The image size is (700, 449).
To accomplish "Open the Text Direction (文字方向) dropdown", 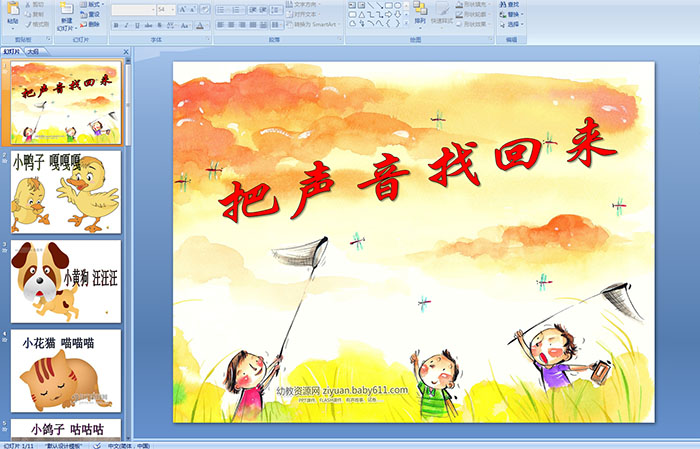I will (x=303, y=4).
